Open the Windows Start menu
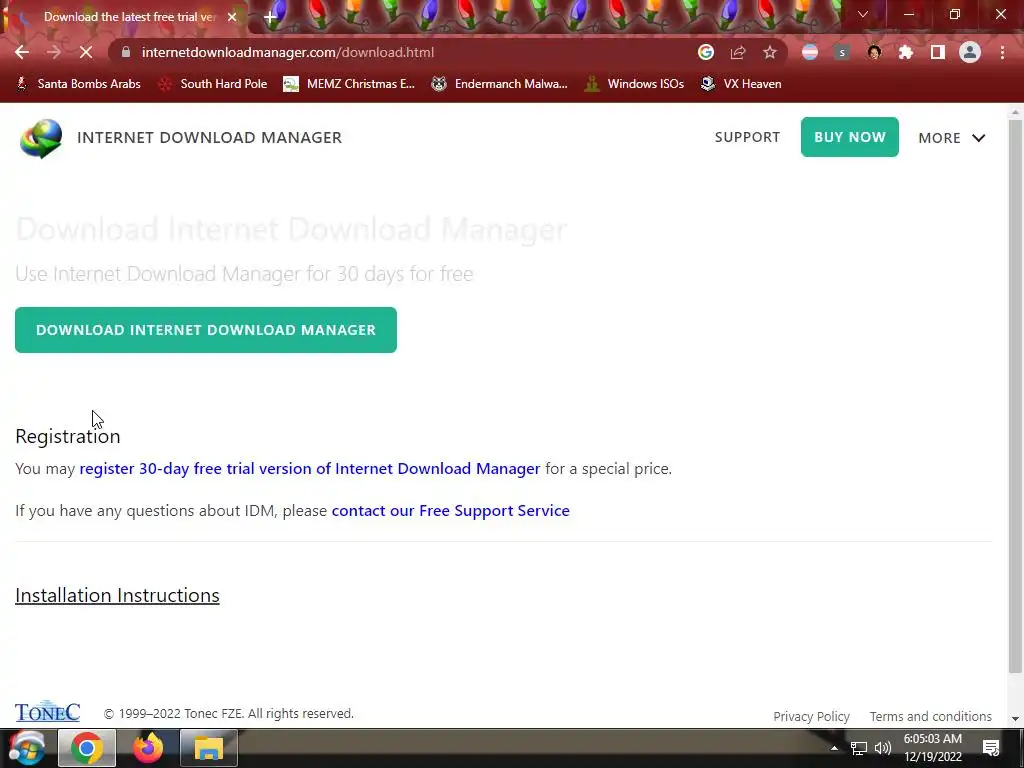The height and width of the screenshot is (768, 1024). click(27, 748)
